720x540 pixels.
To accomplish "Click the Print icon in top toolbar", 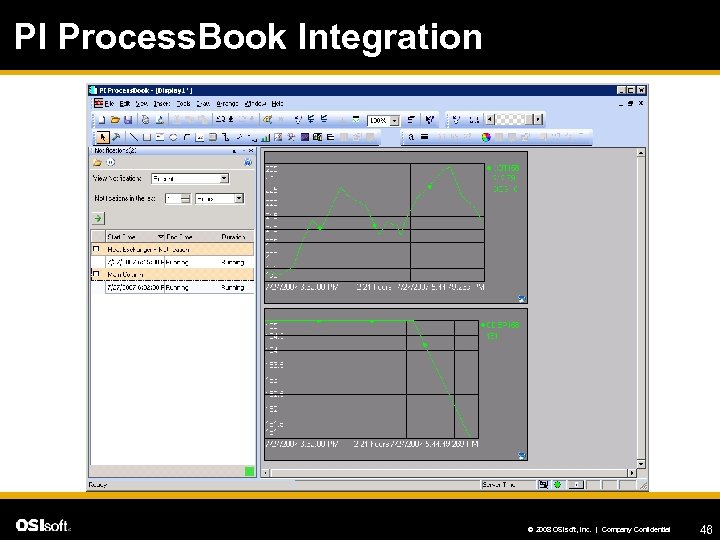I will click(x=146, y=120).
